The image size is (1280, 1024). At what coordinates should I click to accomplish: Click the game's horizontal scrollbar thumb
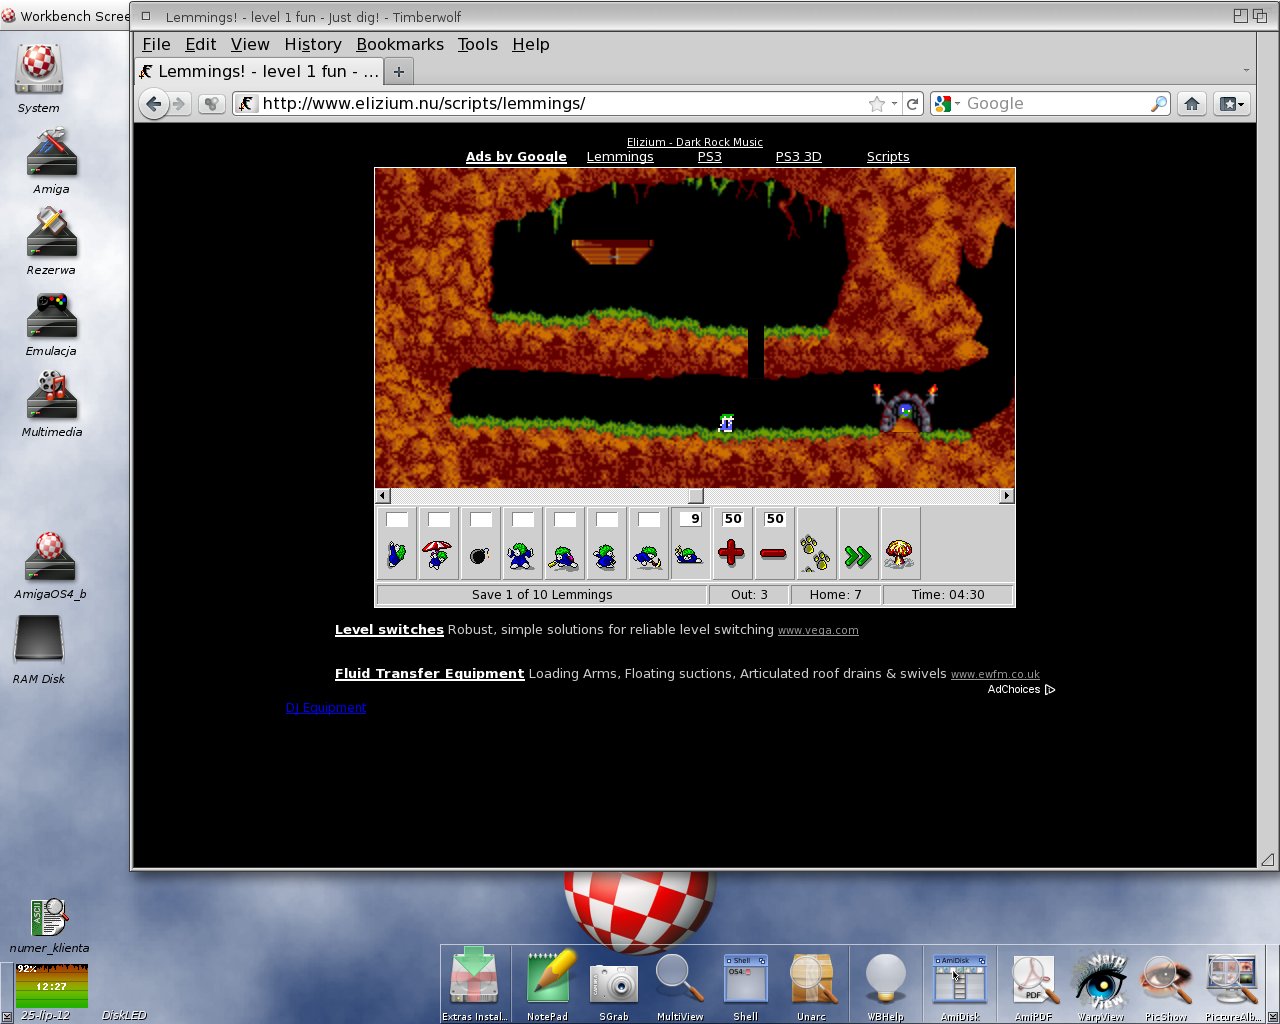(x=696, y=496)
